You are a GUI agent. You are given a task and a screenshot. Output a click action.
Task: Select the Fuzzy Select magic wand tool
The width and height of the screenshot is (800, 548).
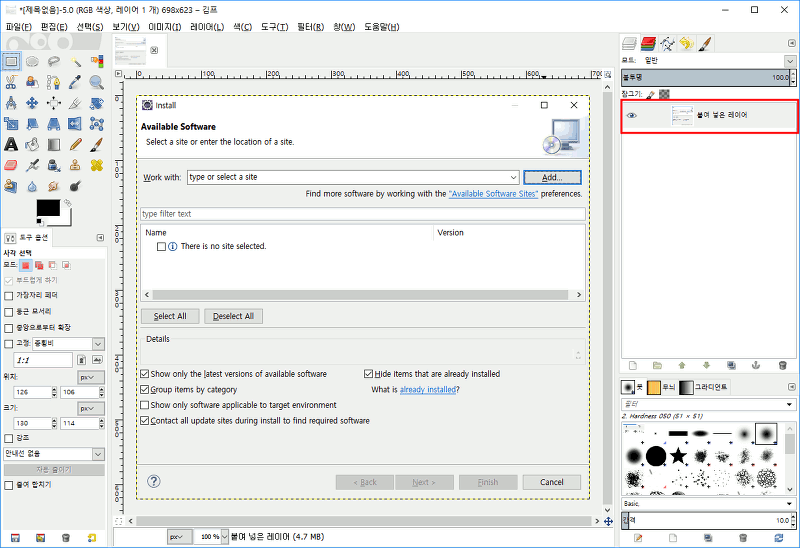pyautogui.click(x=76, y=61)
